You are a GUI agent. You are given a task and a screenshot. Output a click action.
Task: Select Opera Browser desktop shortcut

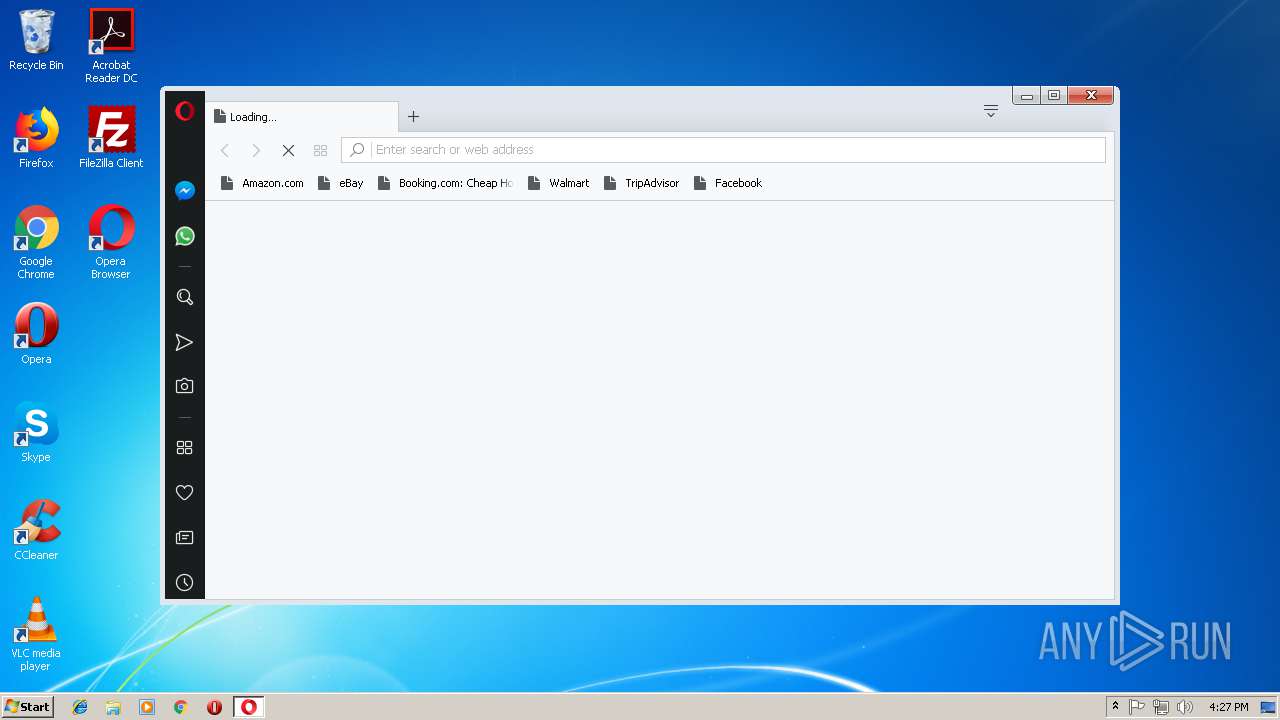(111, 243)
